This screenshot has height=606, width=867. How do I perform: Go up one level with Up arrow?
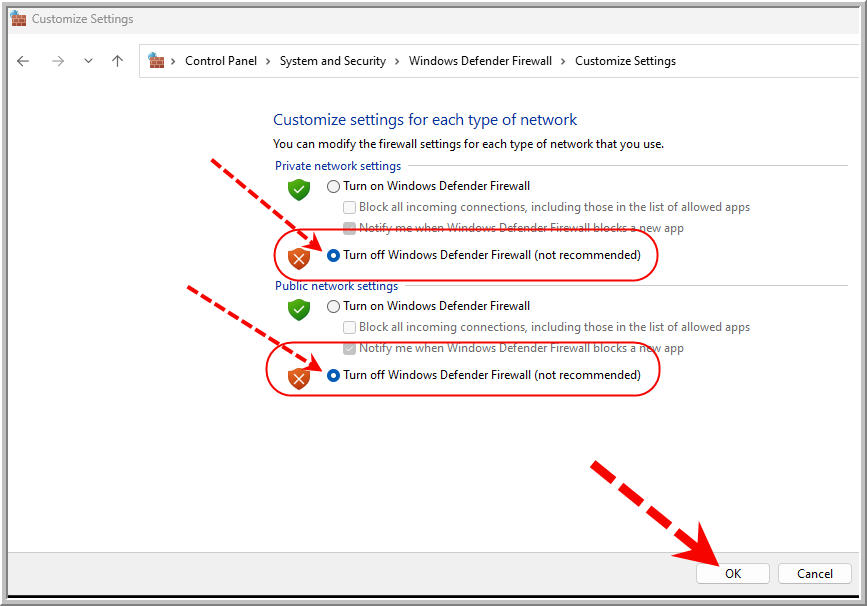117,61
